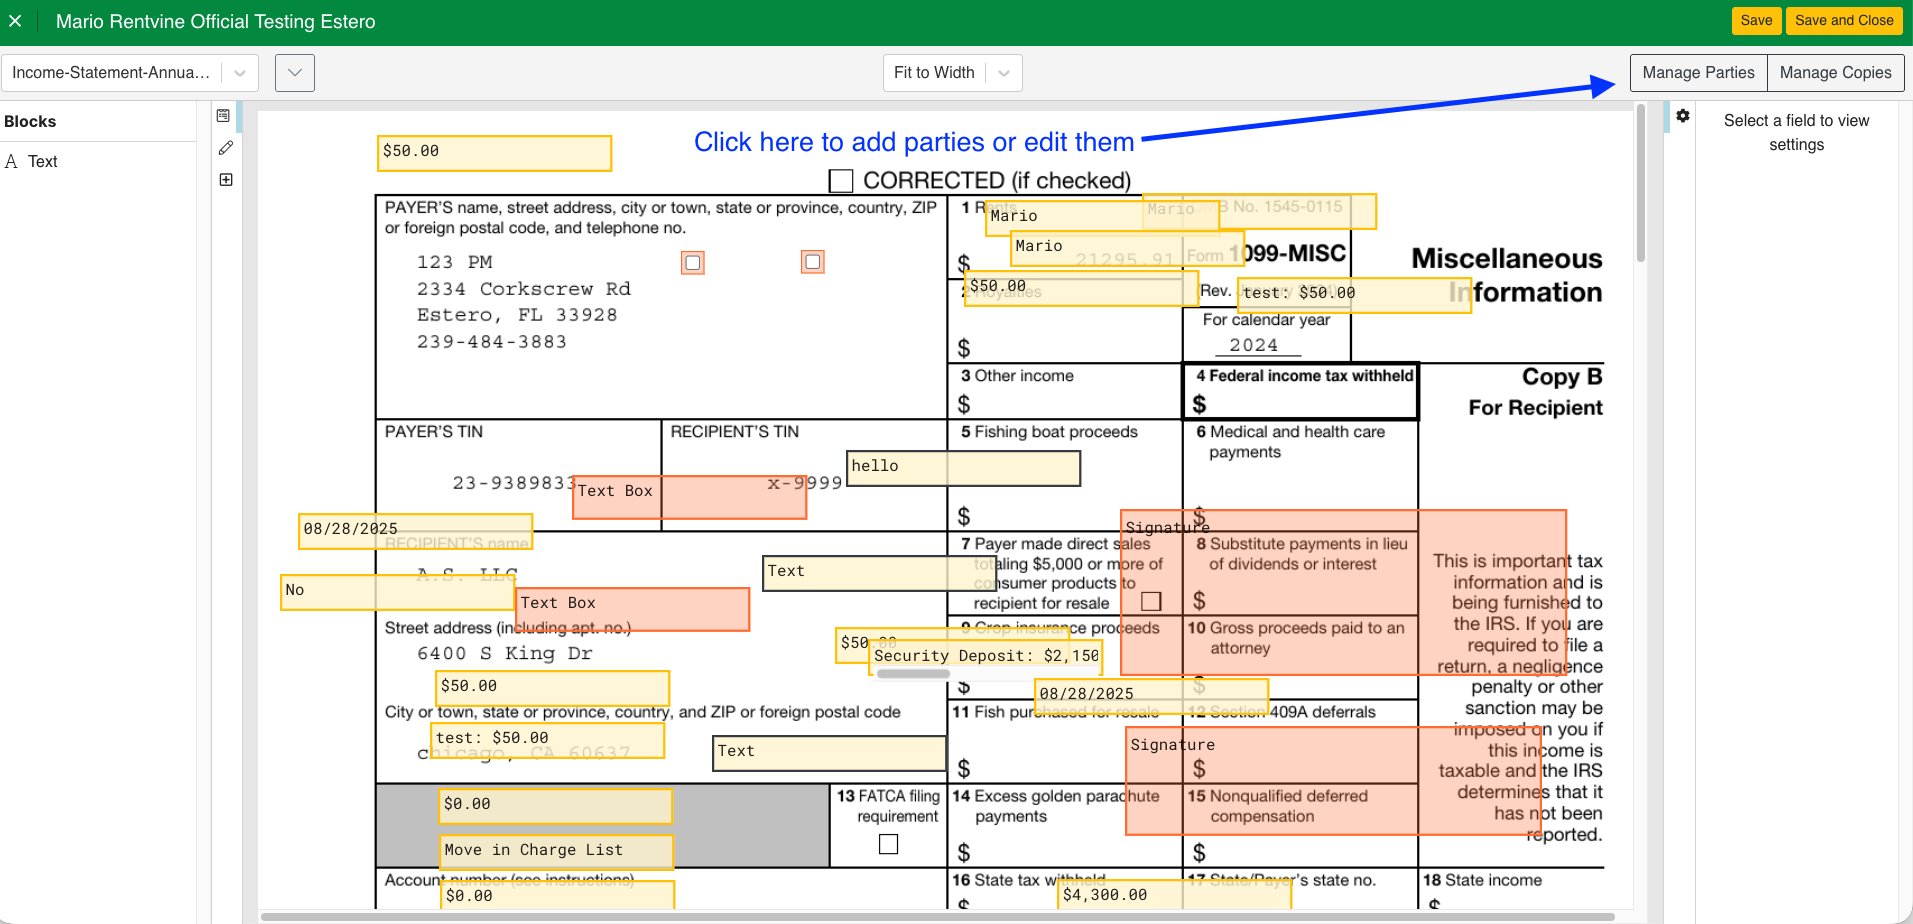Add a Text block from the Blocks panel
Screen dimensions: 1913x924
(x=42, y=162)
